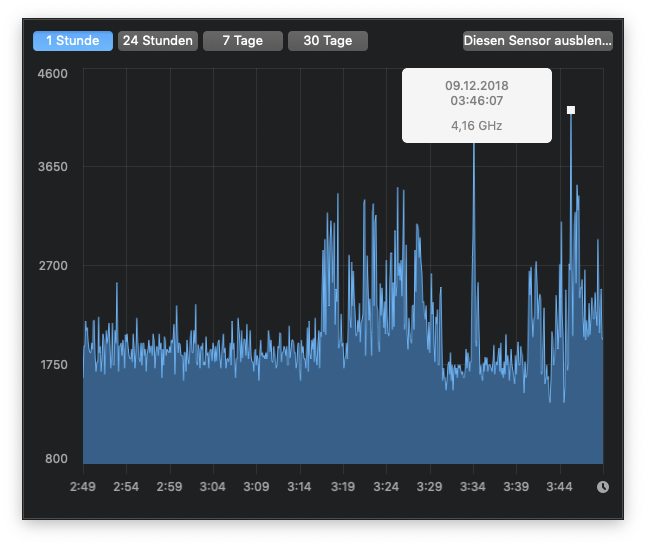646x546 pixels.
Task: Click the 4600 y-axis label
Action: [52, 74]
